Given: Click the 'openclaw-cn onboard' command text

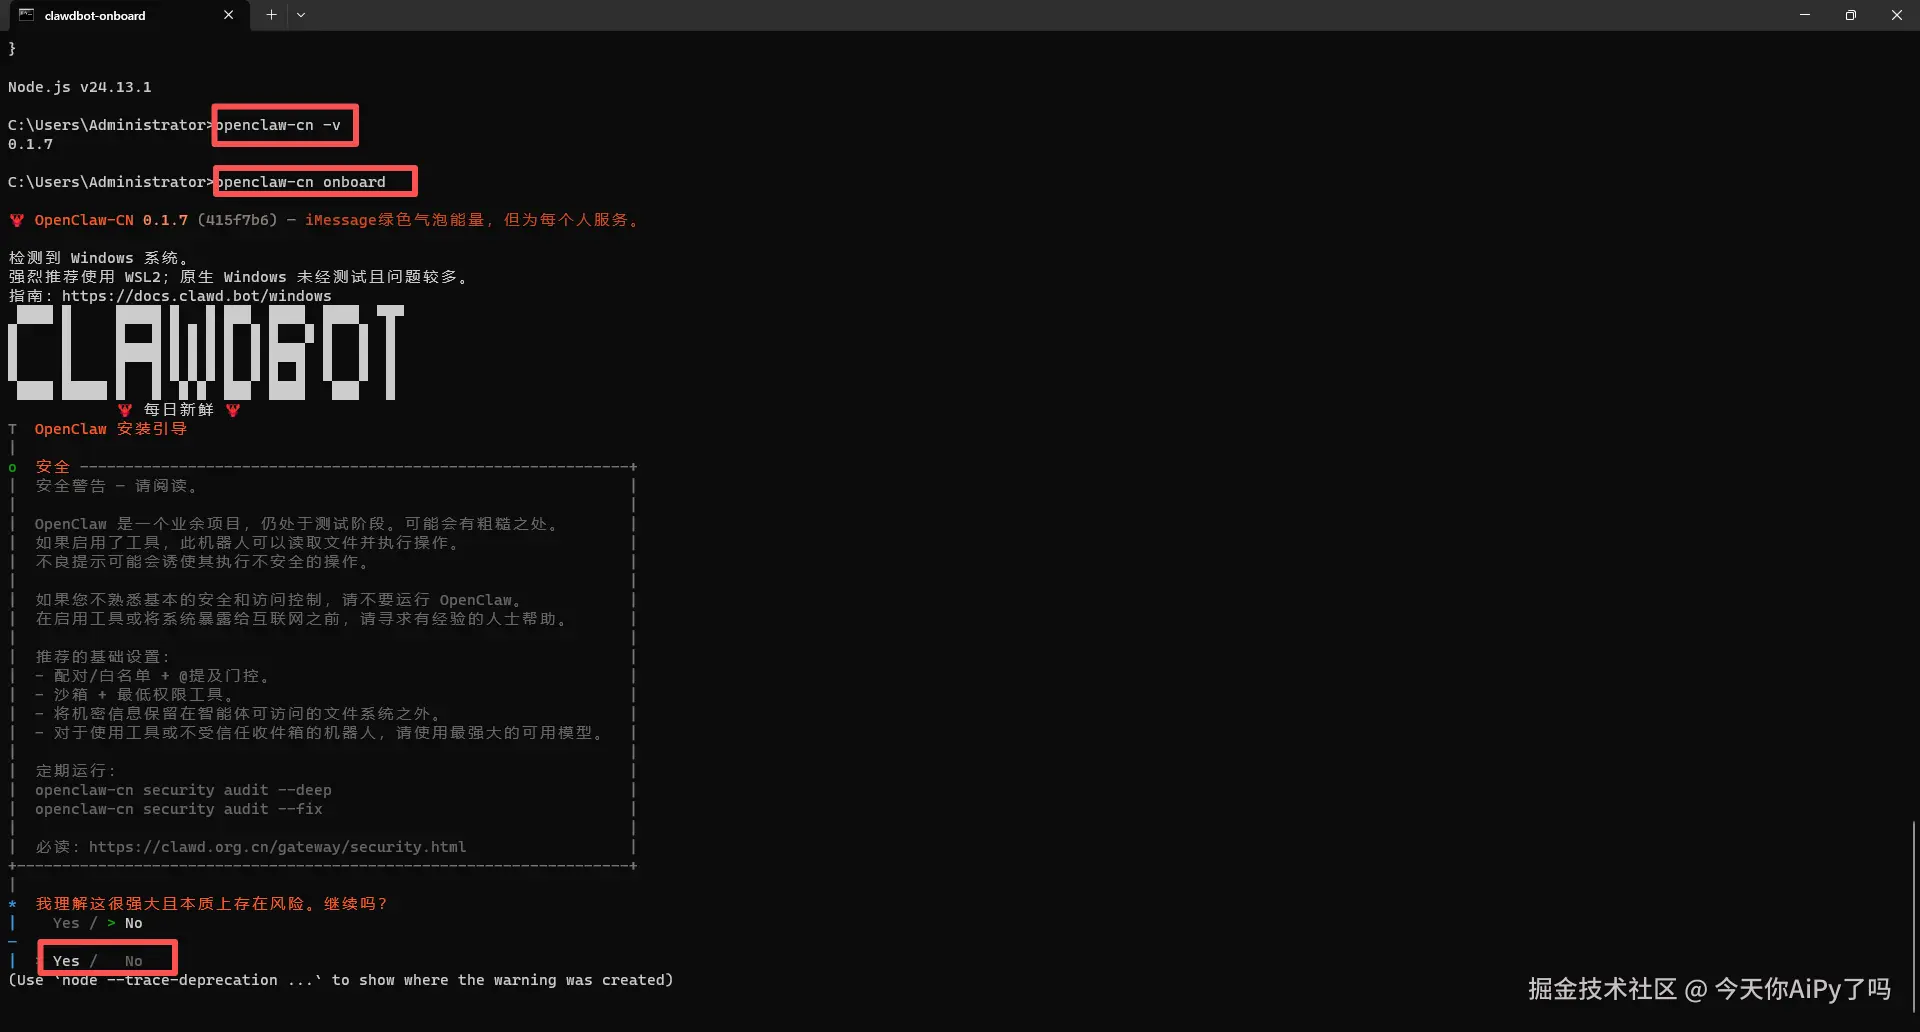Looking at the screenshot, I should 301,182.
